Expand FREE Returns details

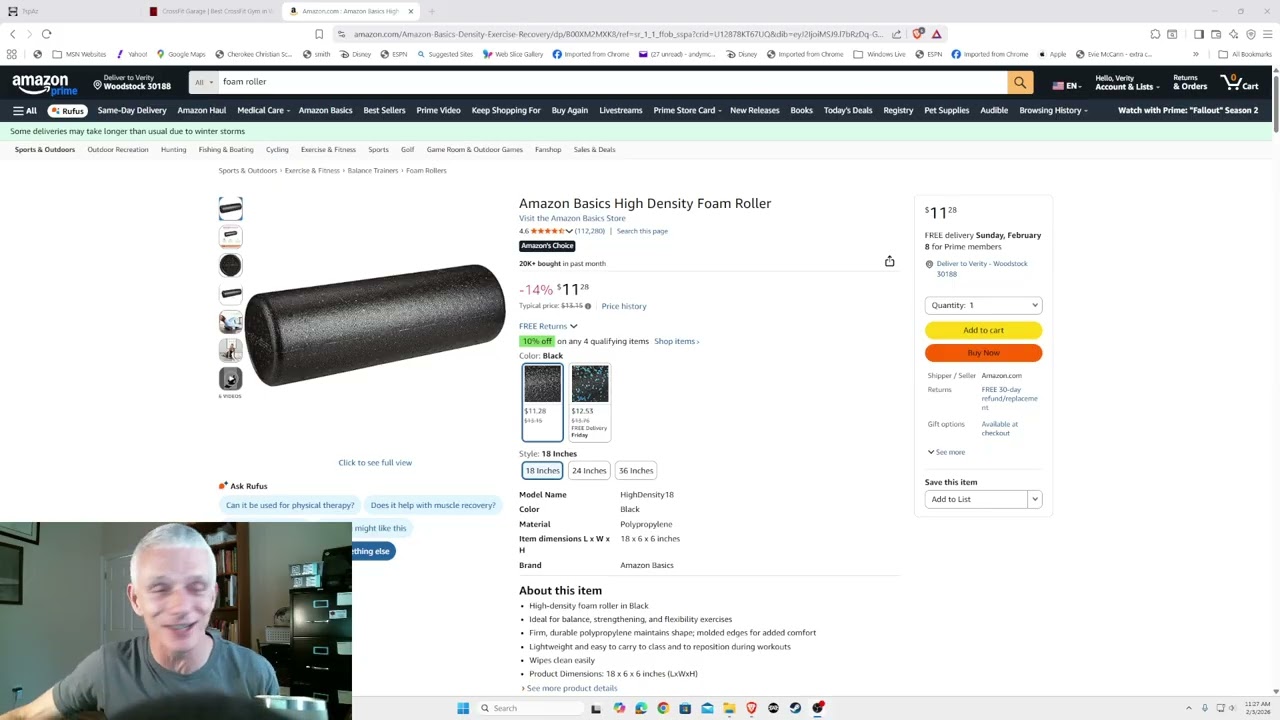[548, 326]
